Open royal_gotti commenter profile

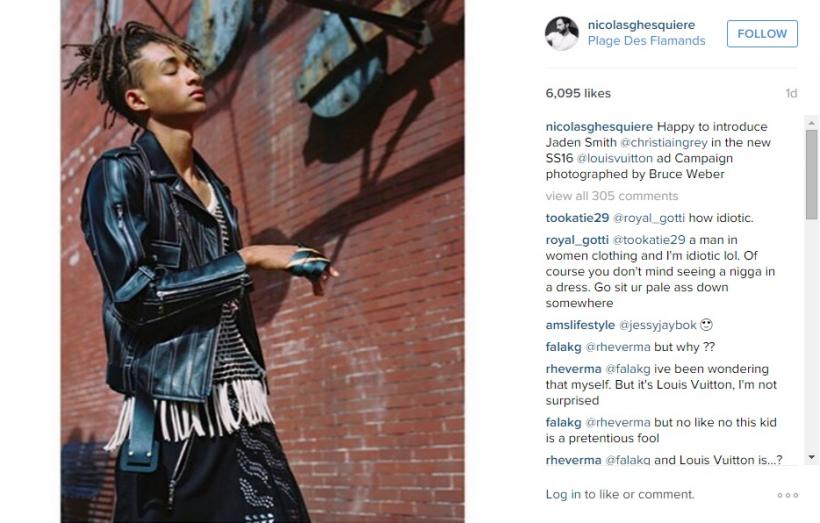pyautogui.click(x=577, y=240)
